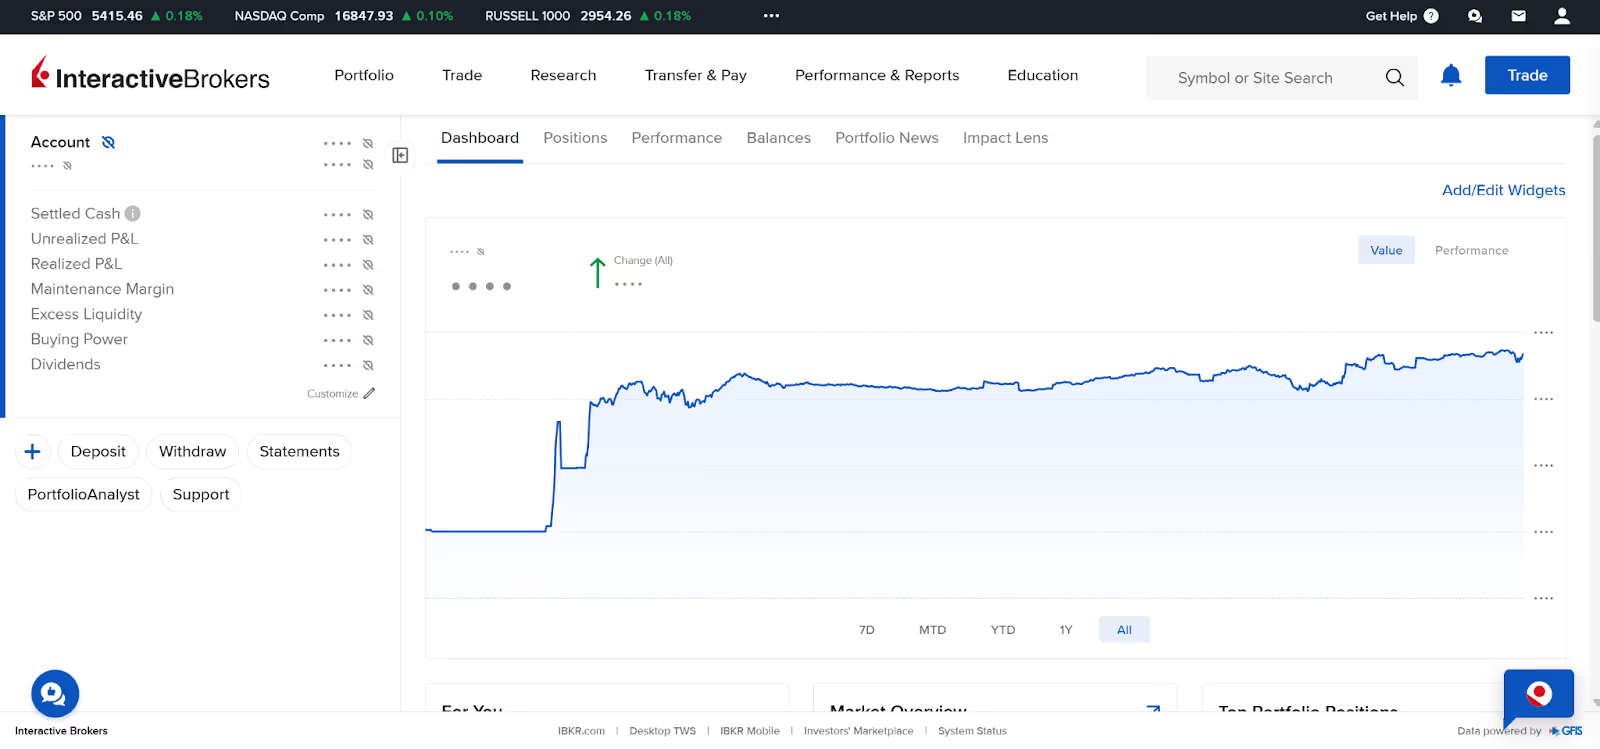Image resolution: width=1600 pixels, height=749 pixels.
Task: Open the Education menu
Action: point(1043,75)
